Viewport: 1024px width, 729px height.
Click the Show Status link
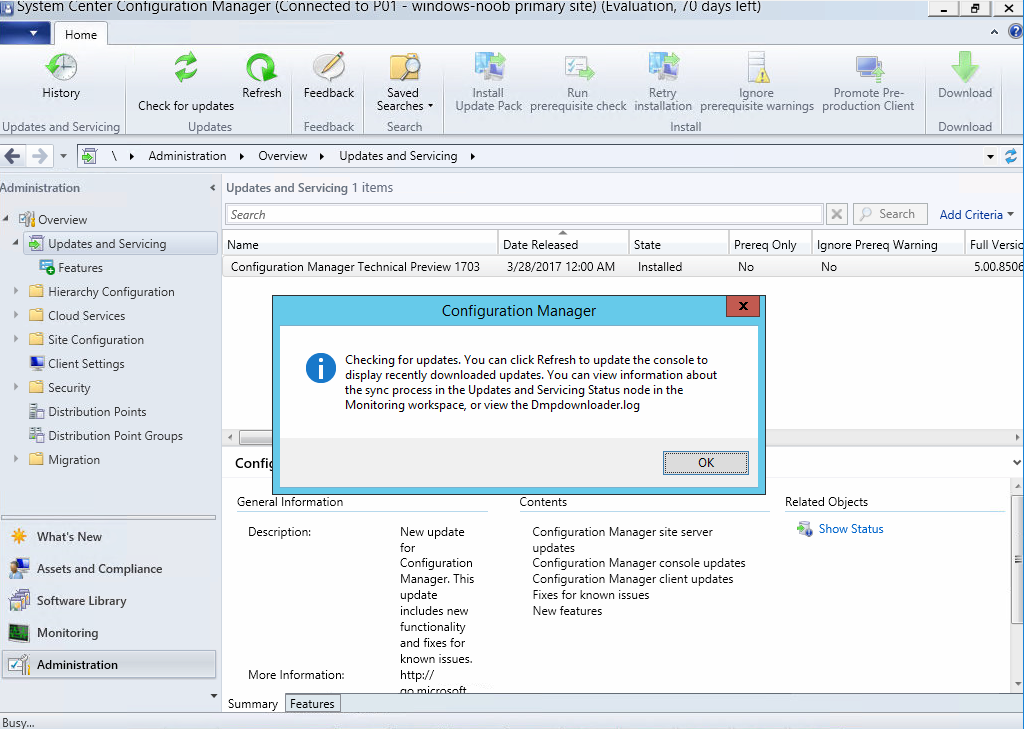(850, 529)
